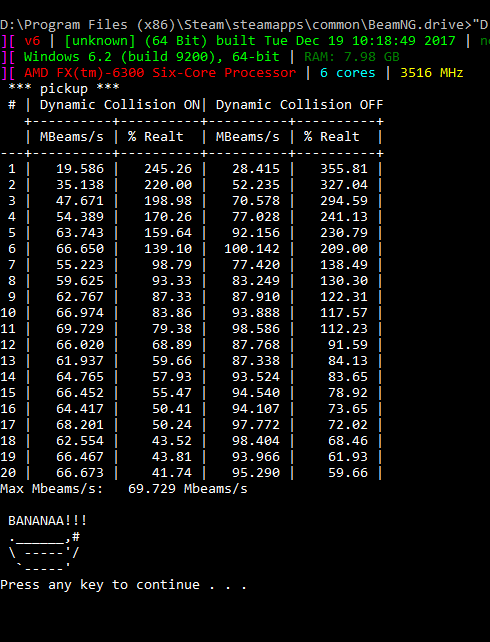Click the value '35.138' in row 2

coord(80,185)
